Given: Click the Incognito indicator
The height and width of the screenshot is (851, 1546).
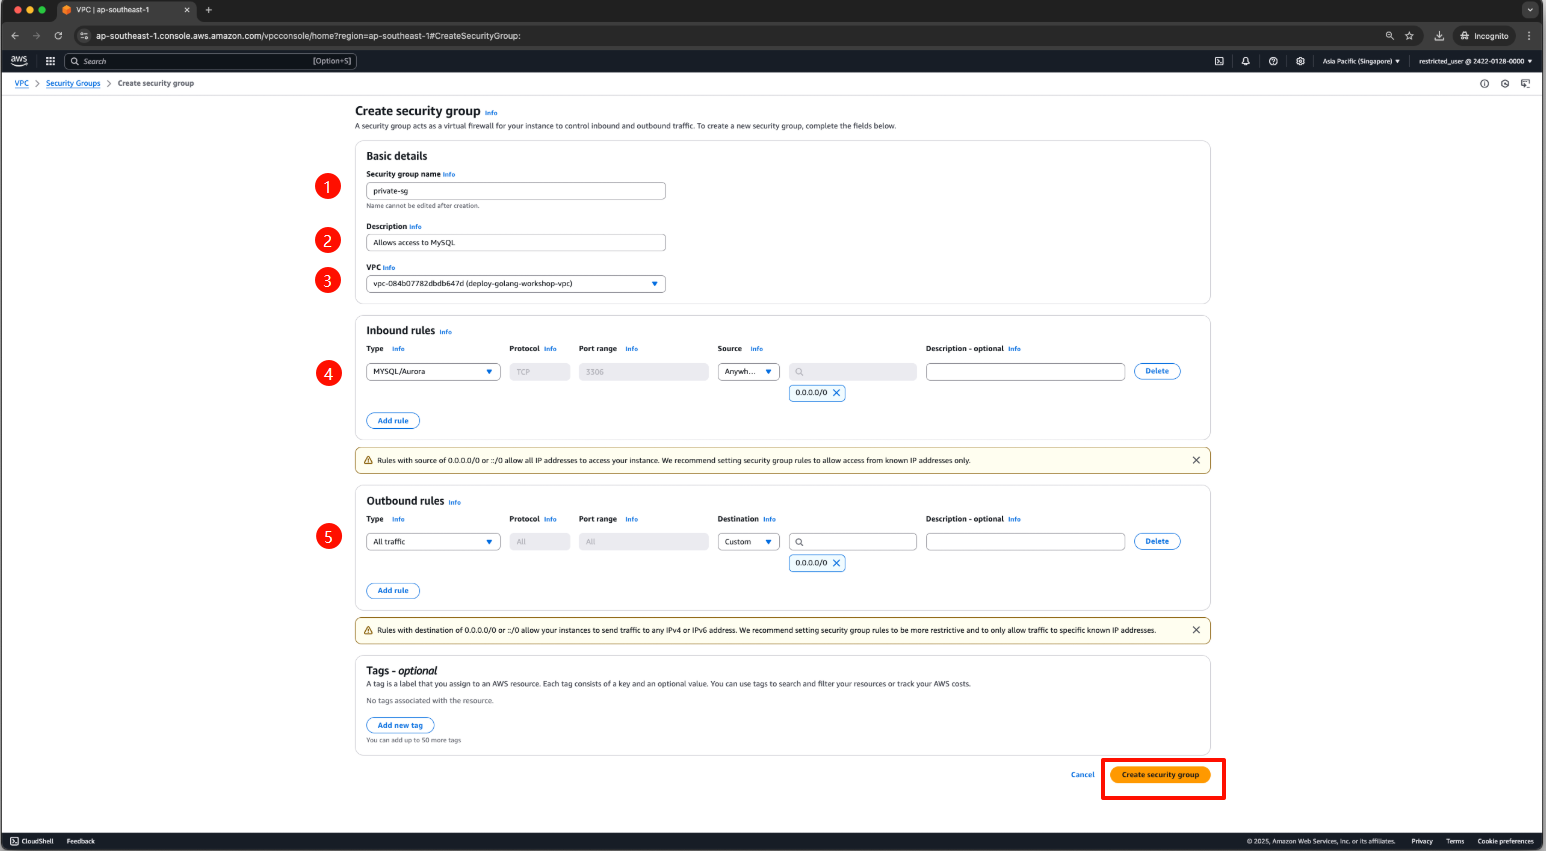Looking at the screenshot, I should [1484, 36].
